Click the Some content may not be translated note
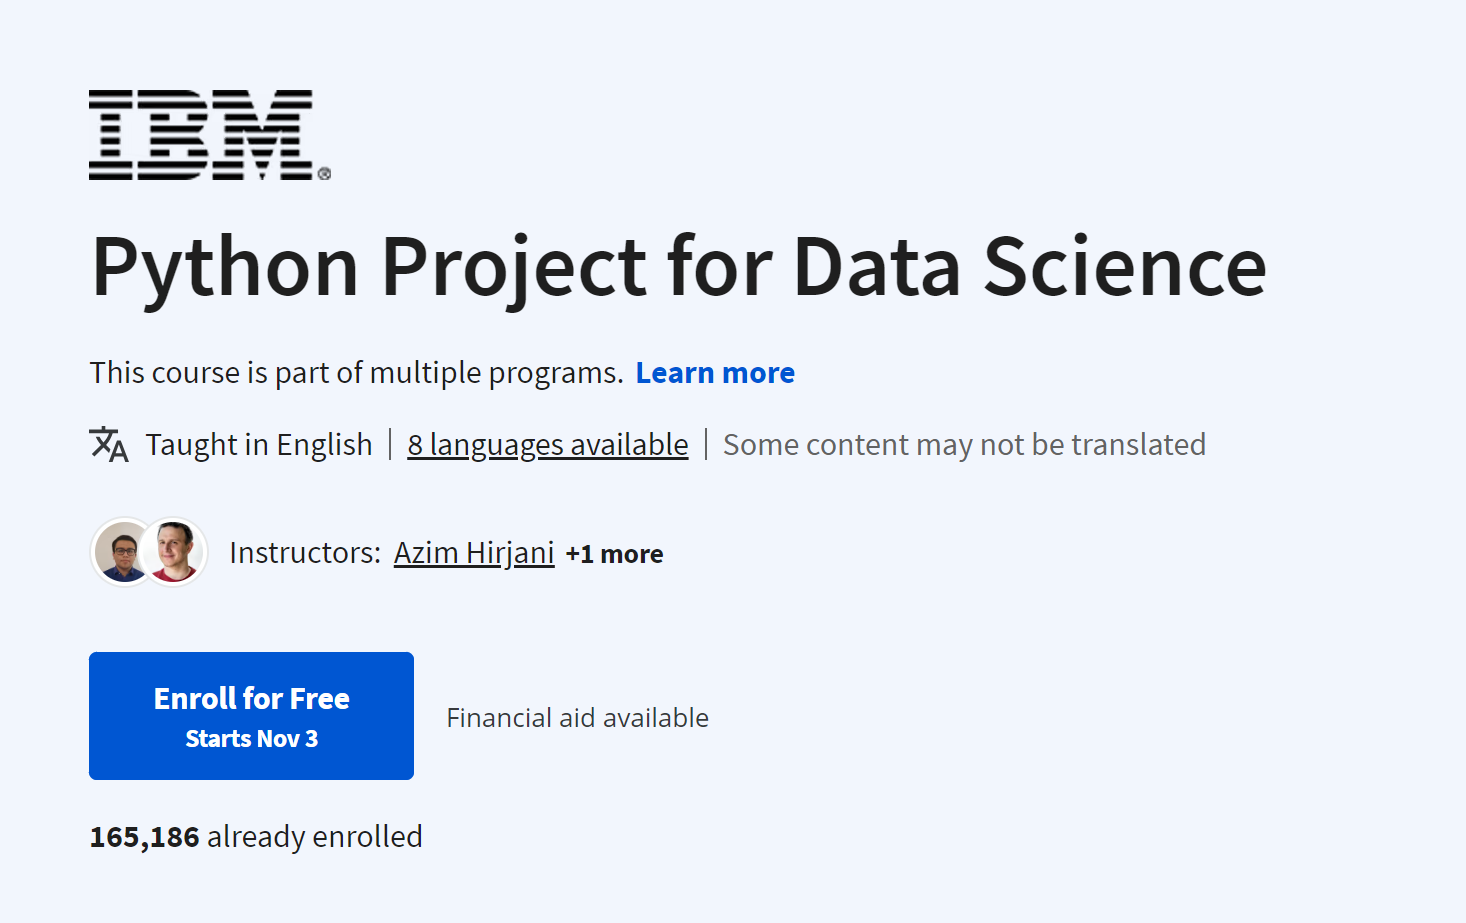The height and width of the screenshot is (923, 1466). pos(964,444)
